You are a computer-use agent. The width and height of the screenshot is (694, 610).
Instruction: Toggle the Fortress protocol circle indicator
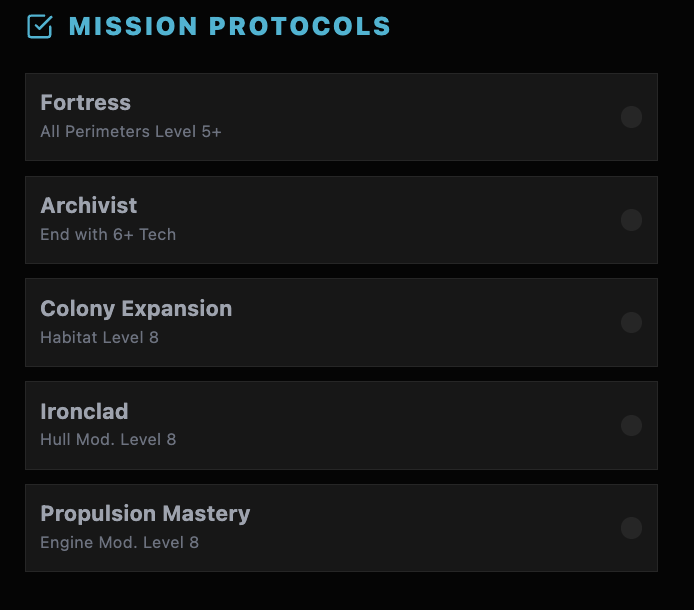(x=631, y=117)
